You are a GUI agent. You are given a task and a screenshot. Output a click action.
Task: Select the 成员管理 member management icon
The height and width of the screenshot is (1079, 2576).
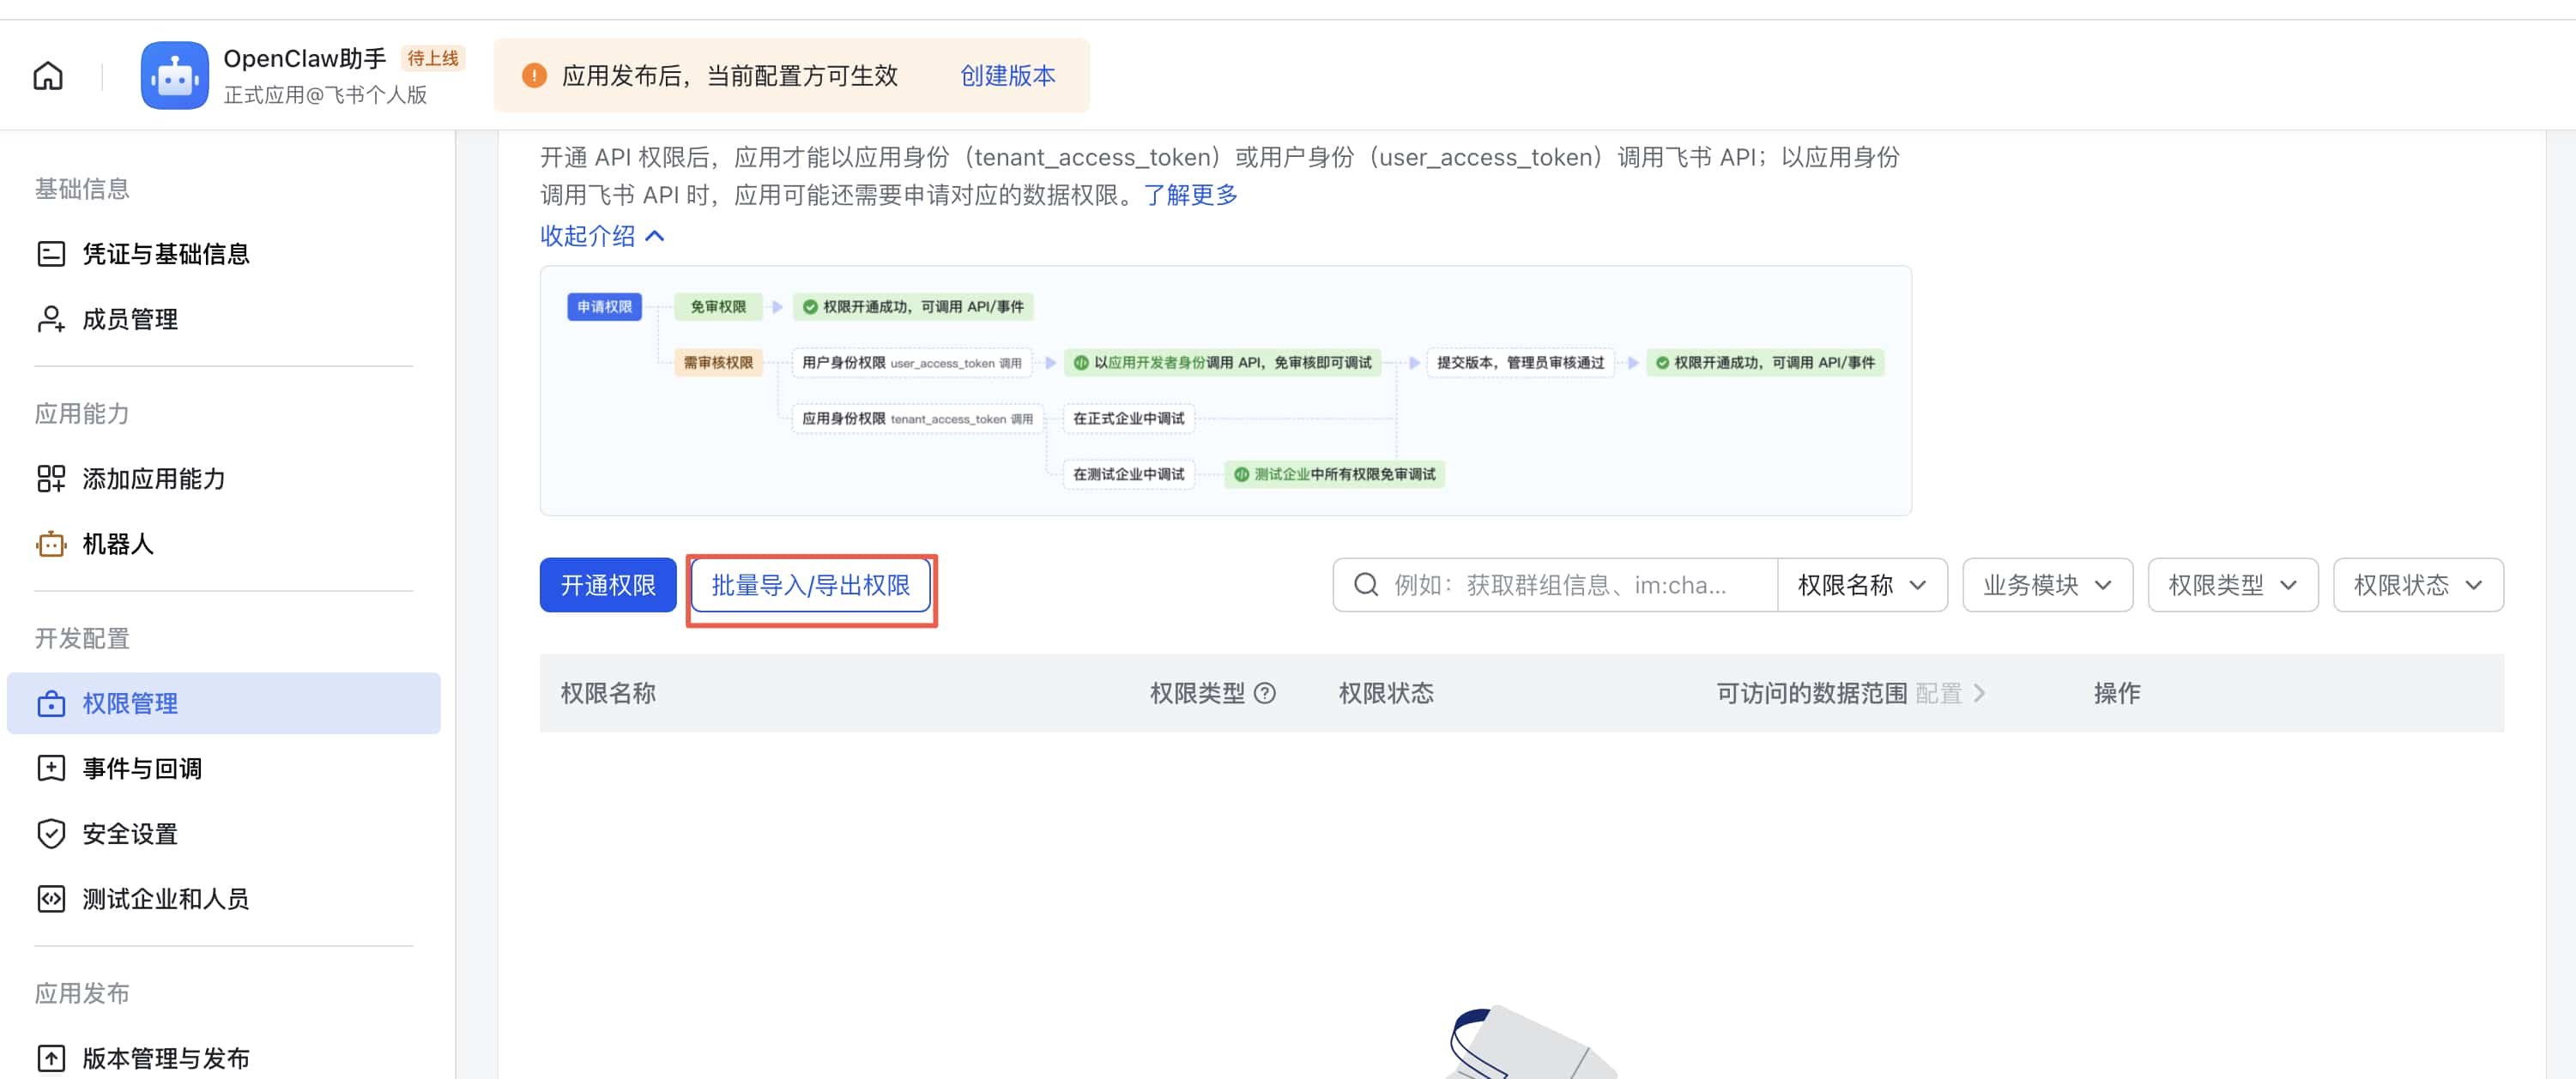51,319
